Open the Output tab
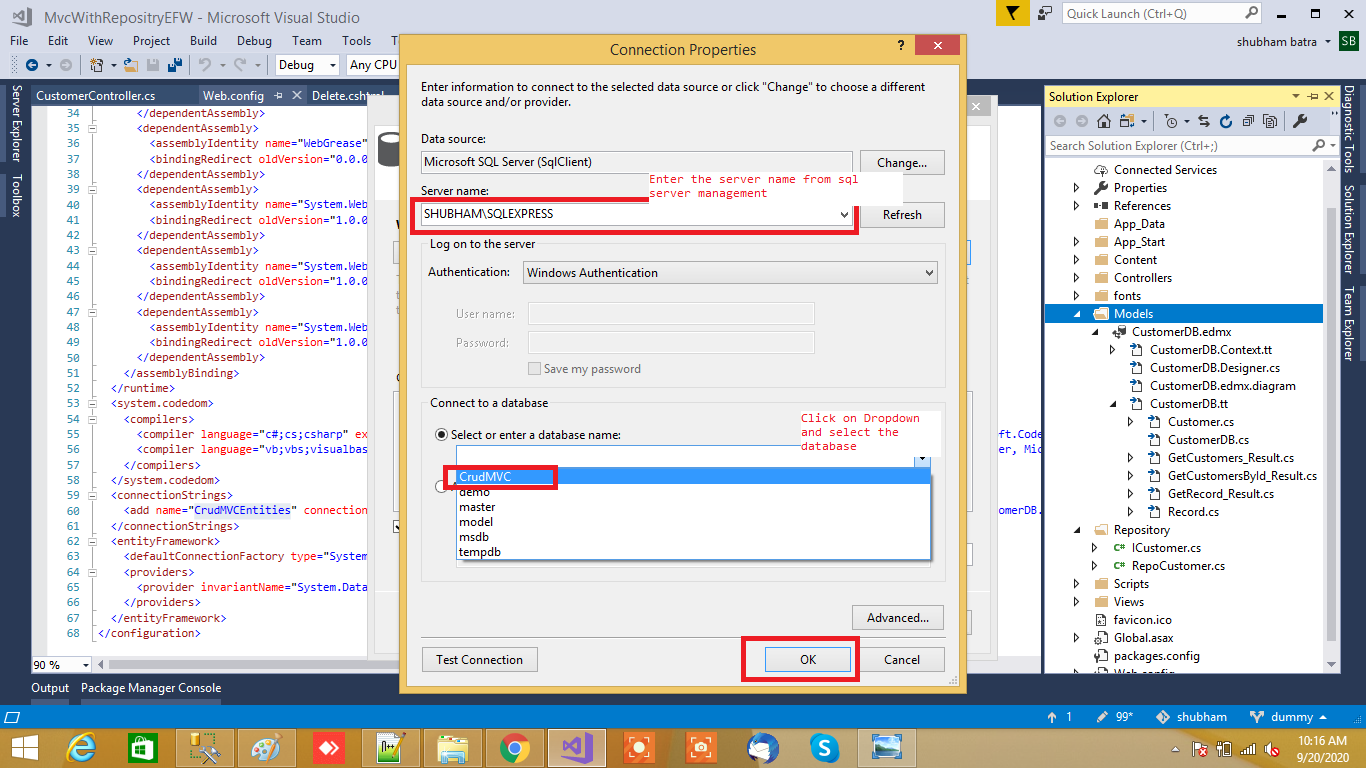The image size is (1366, 768). pos(50,688)
